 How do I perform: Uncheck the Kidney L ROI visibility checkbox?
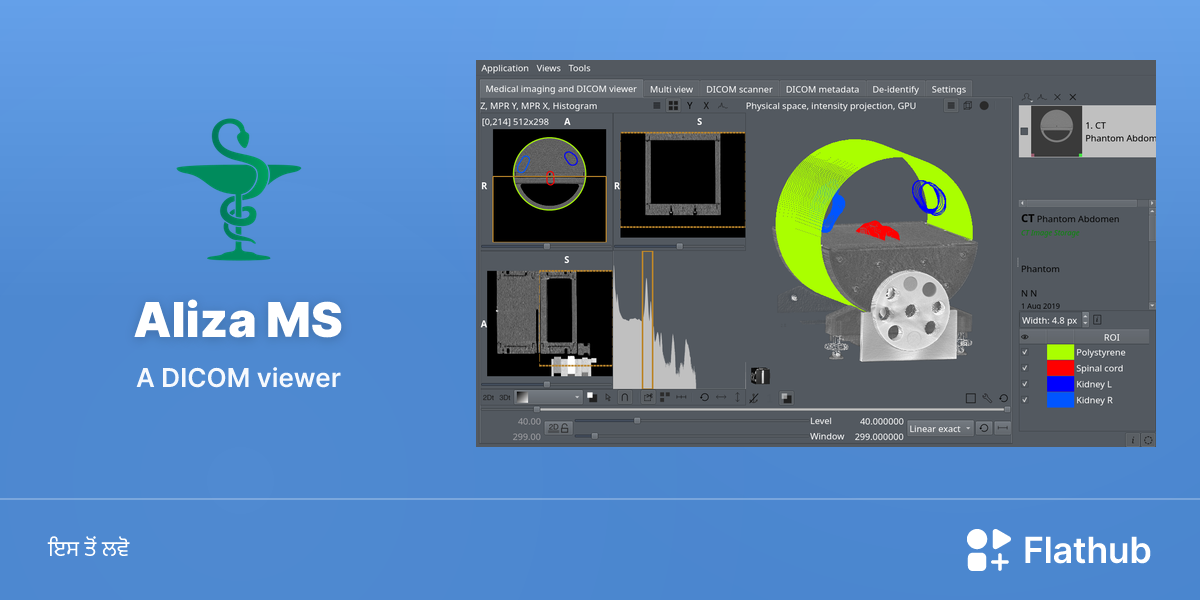click(1025, 384)
